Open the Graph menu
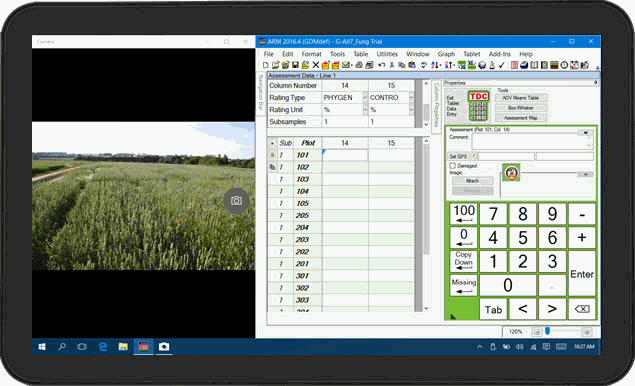The height and width of the screenshot is (386, 635). point(446,54)
